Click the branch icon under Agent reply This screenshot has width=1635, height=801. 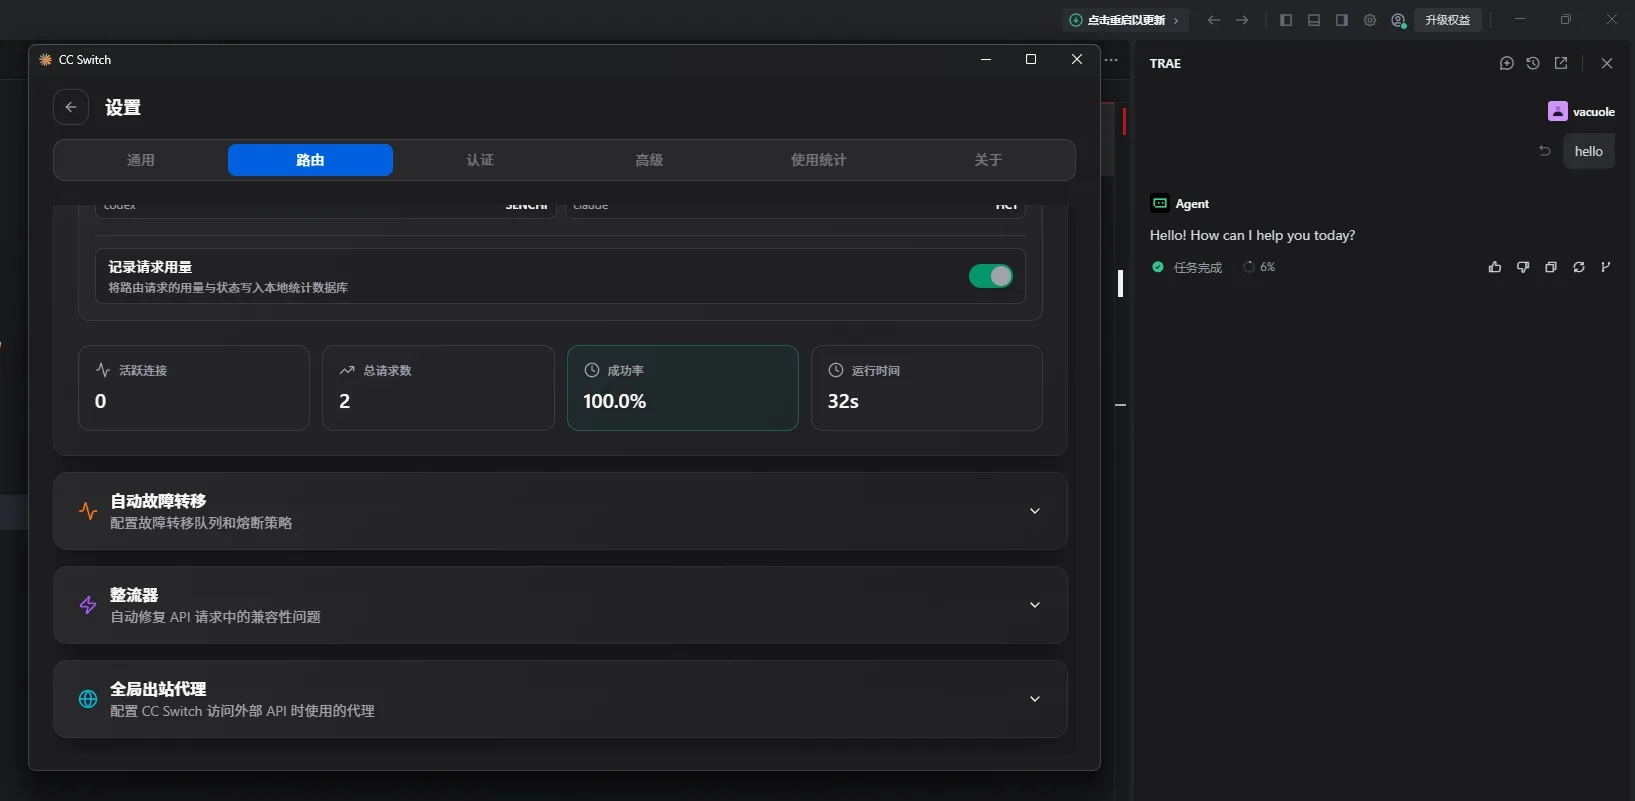pos(1606,267)
